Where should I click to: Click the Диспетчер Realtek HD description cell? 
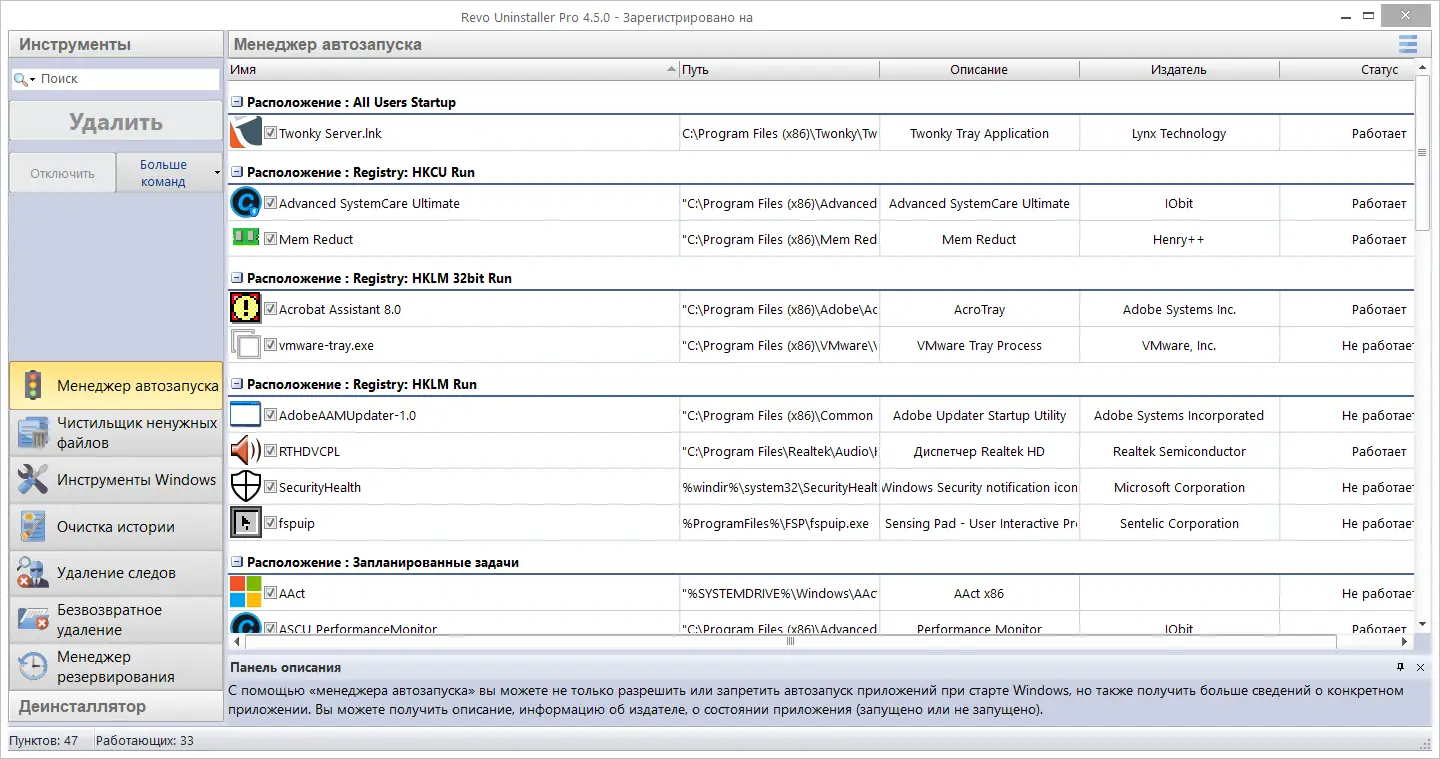click(979, 451)
